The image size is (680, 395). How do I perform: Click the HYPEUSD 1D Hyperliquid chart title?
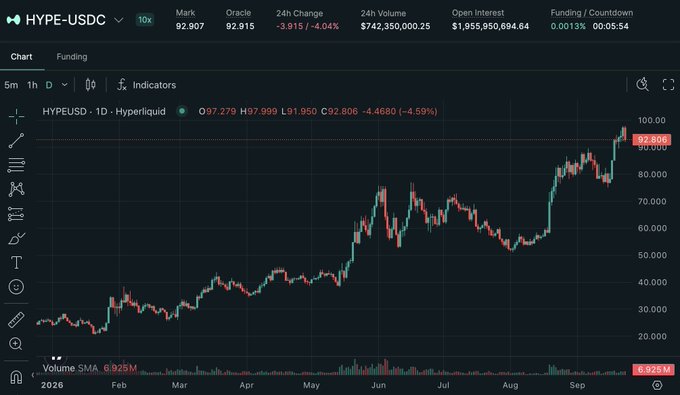pyautogui.click(x=104, y=111)
